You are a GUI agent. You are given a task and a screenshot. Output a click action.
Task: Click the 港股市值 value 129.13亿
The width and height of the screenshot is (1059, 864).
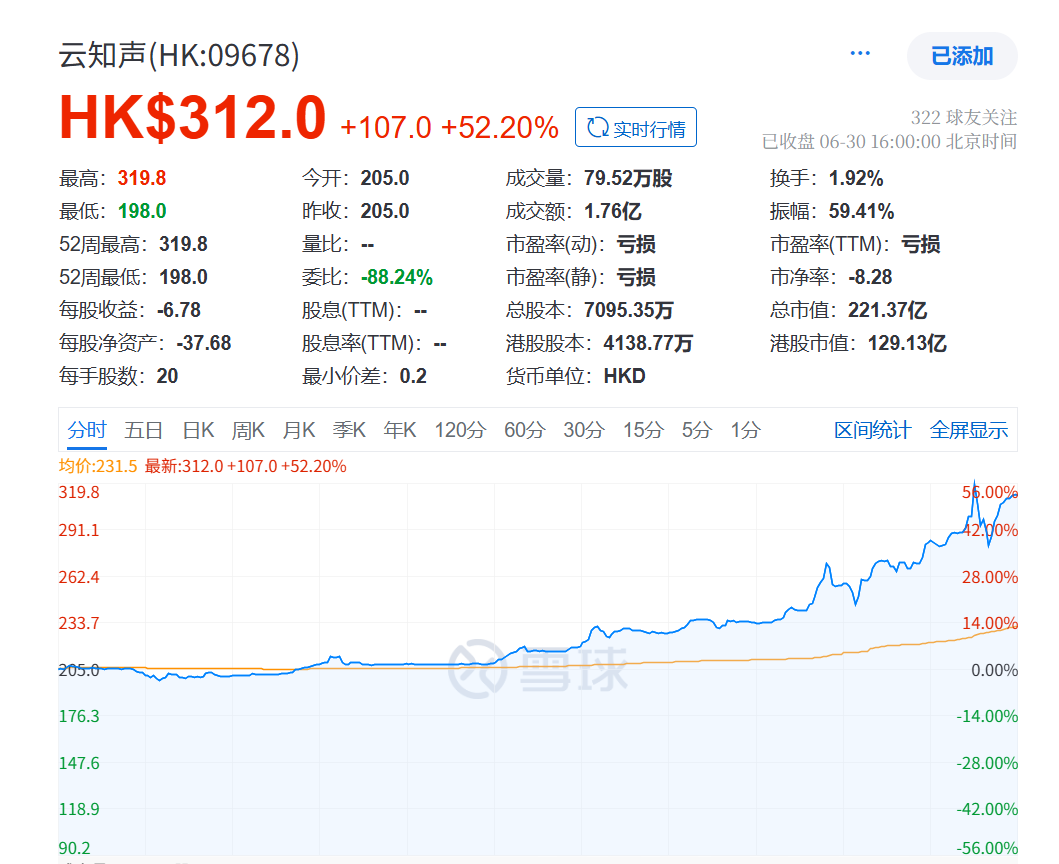coord(907,343)
